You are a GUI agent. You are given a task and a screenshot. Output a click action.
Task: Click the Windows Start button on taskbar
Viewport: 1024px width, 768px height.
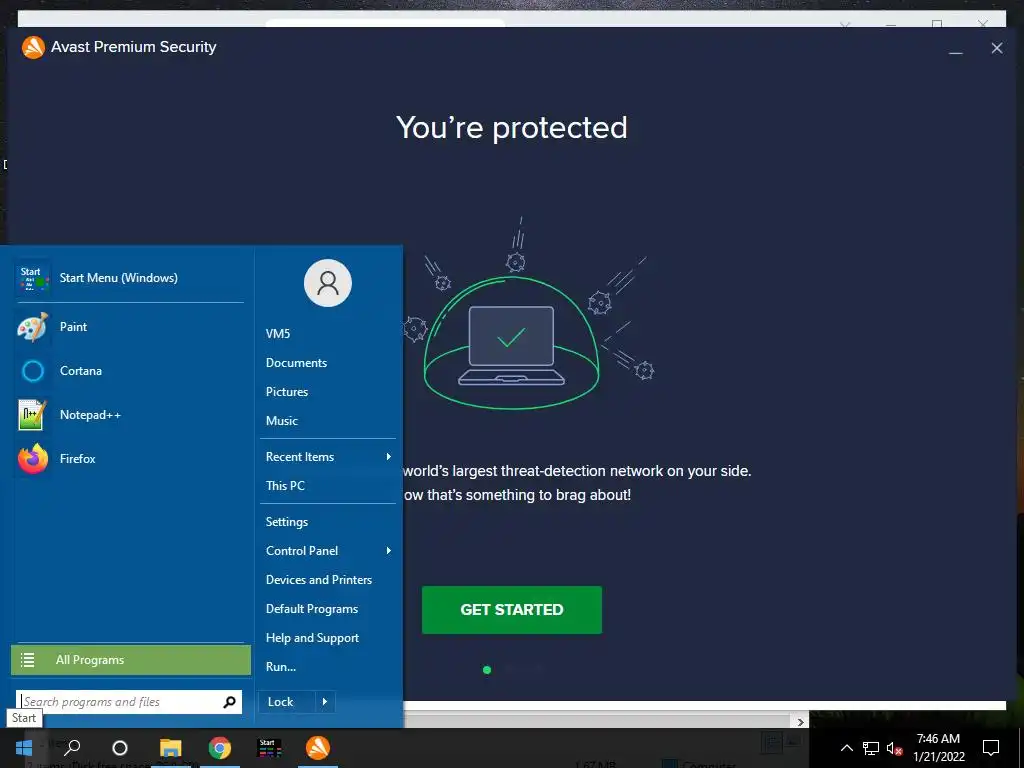[24, 748]
